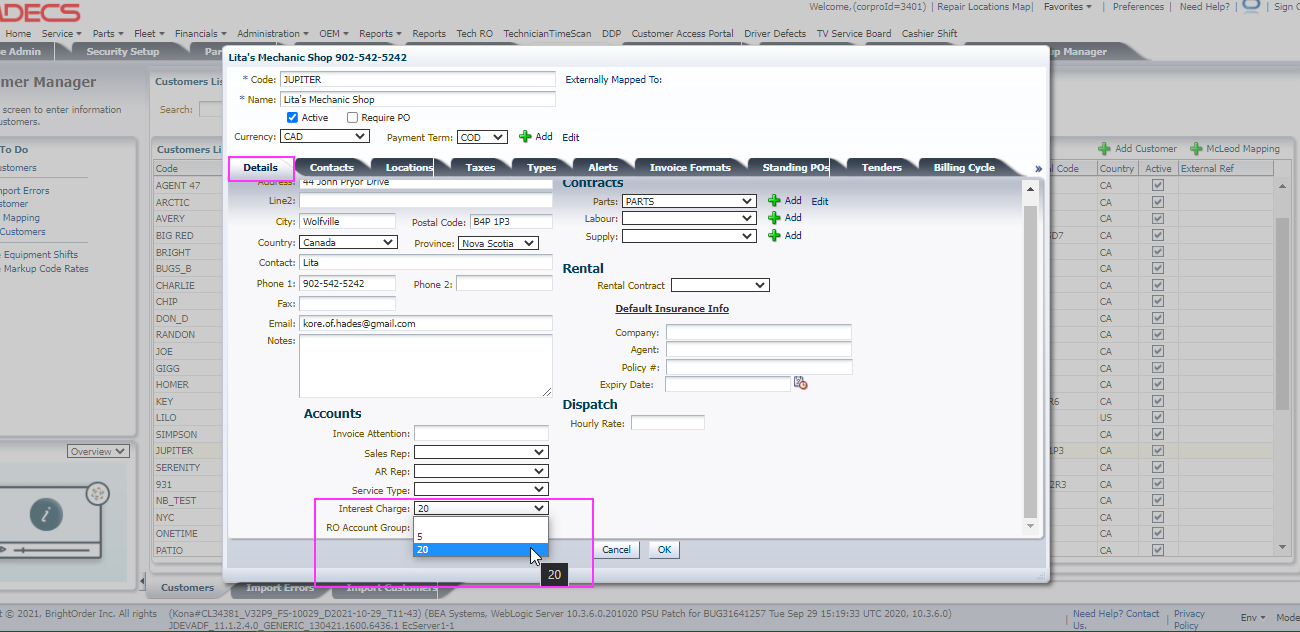Select 20 in Interest Charge list

pos(480,549)
